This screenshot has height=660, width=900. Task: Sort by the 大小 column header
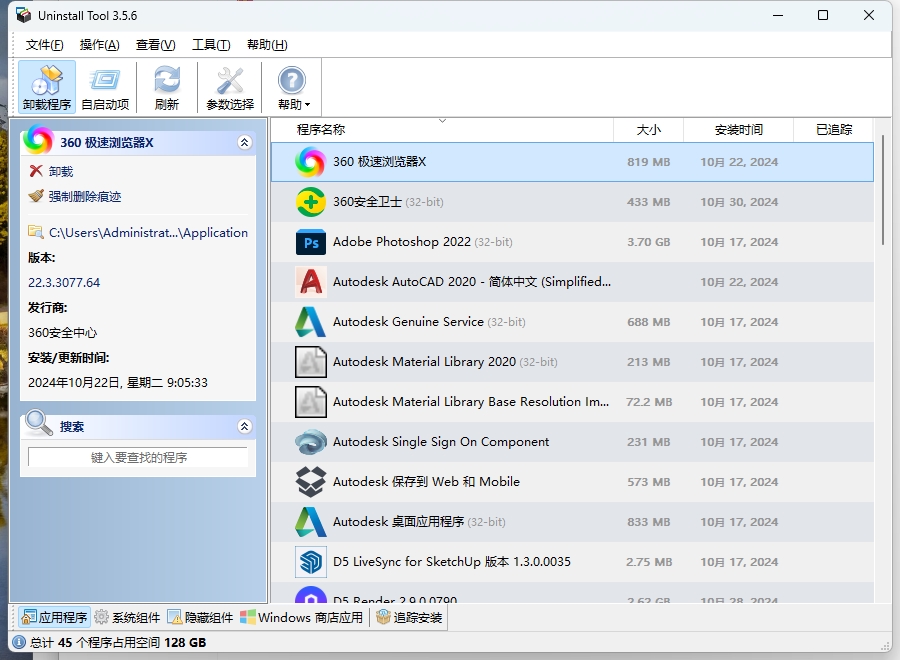pos(649,130)
